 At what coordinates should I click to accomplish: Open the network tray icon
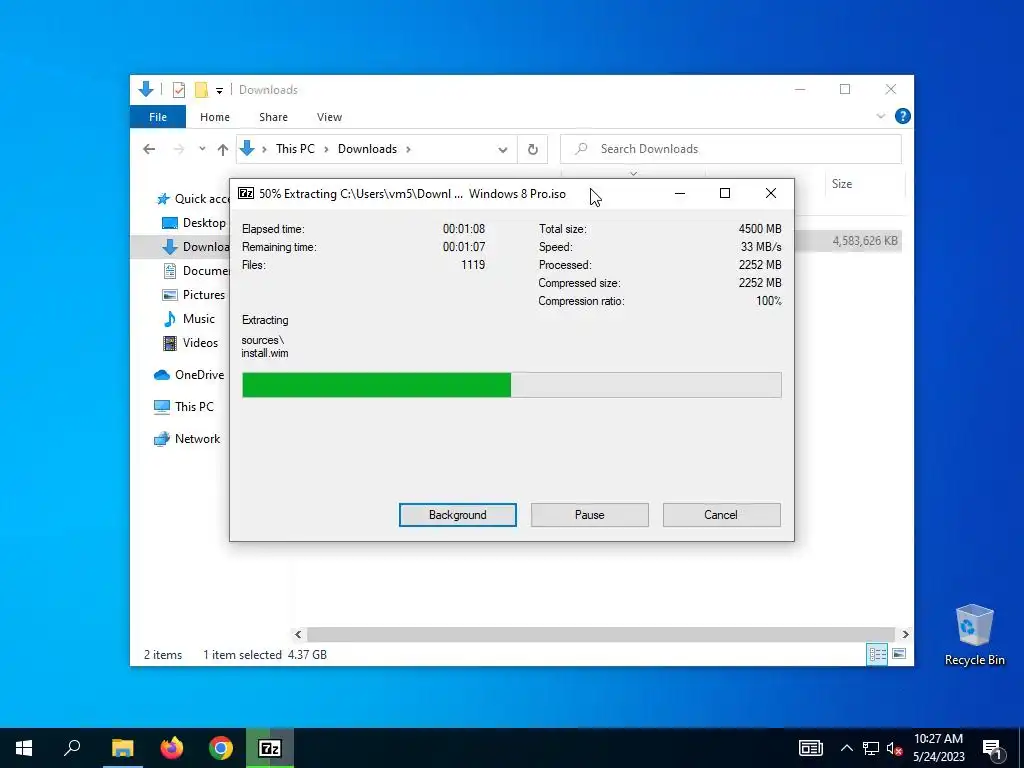tap(871, 748)
